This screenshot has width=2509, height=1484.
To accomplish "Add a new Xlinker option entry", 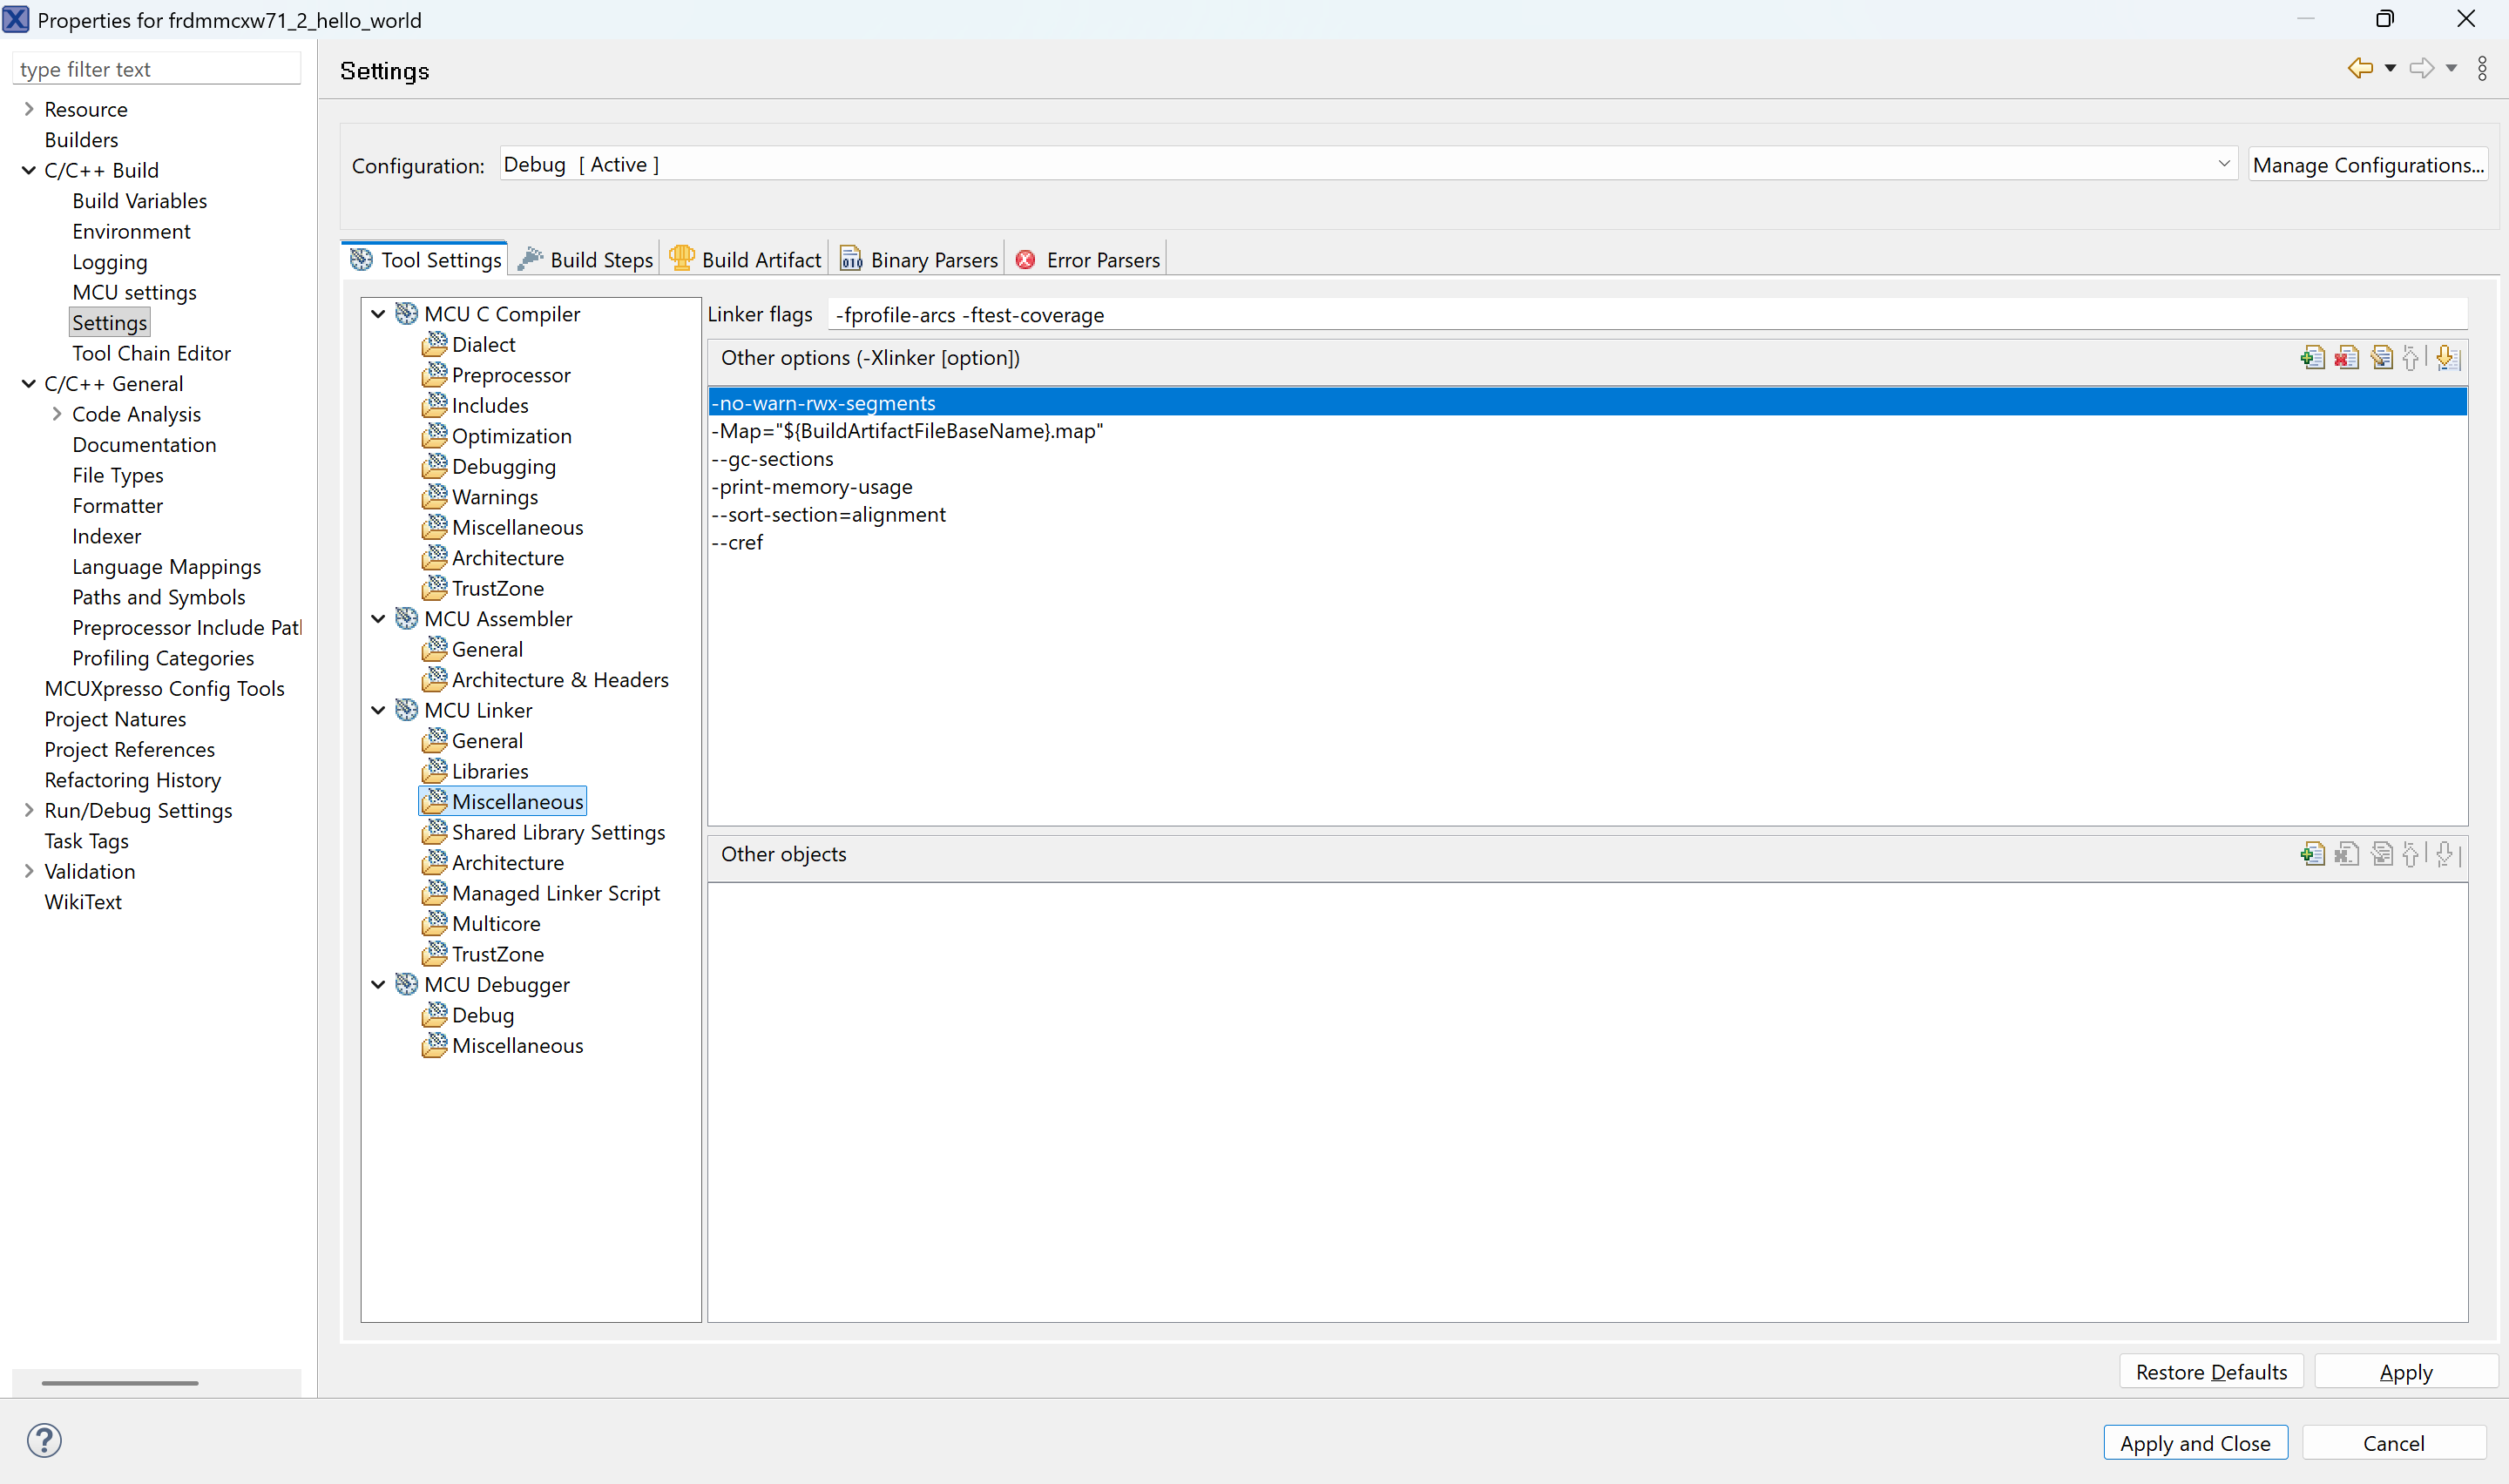I will click(x=2312, y=358).
